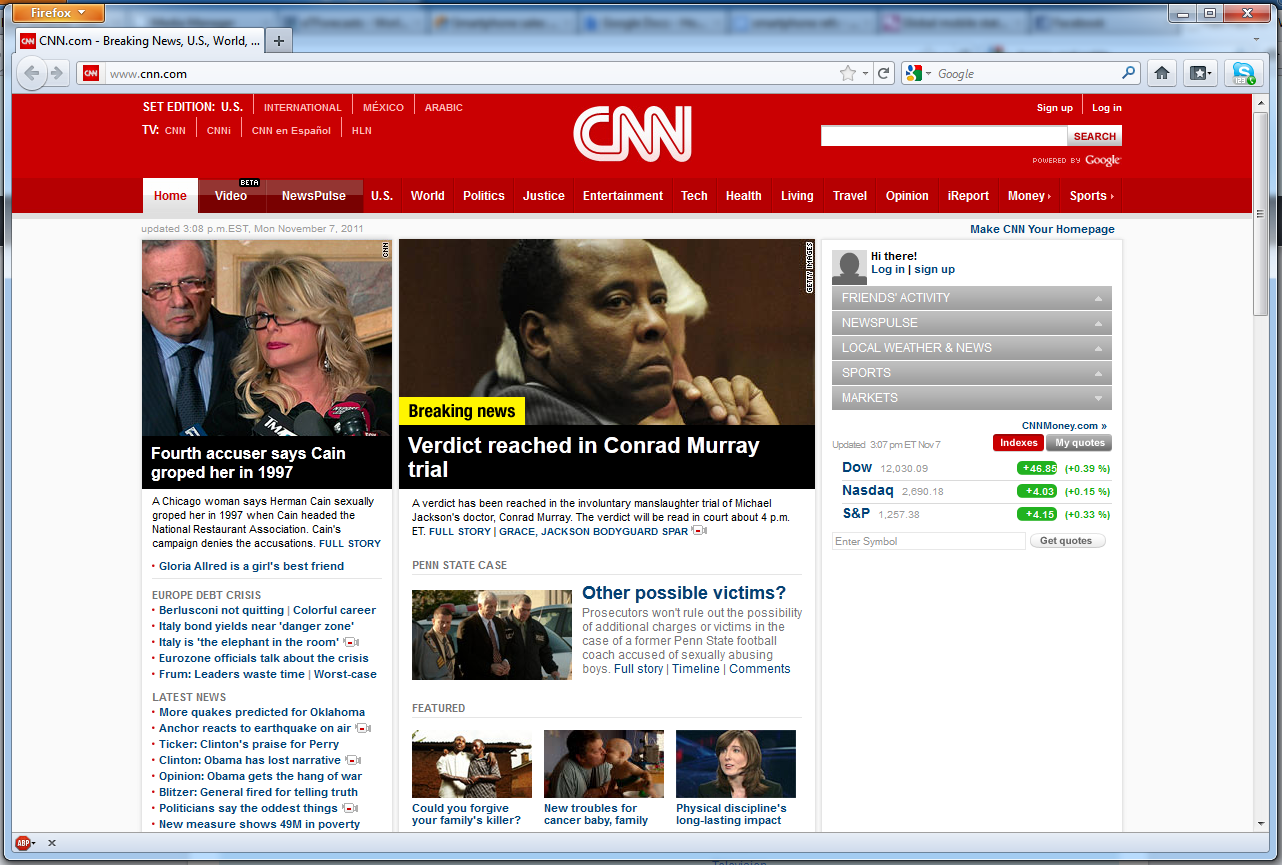This screenshot has width=1282, height=865.
Task: Click the bookmark star in address bar
Action: coord(848,73)
